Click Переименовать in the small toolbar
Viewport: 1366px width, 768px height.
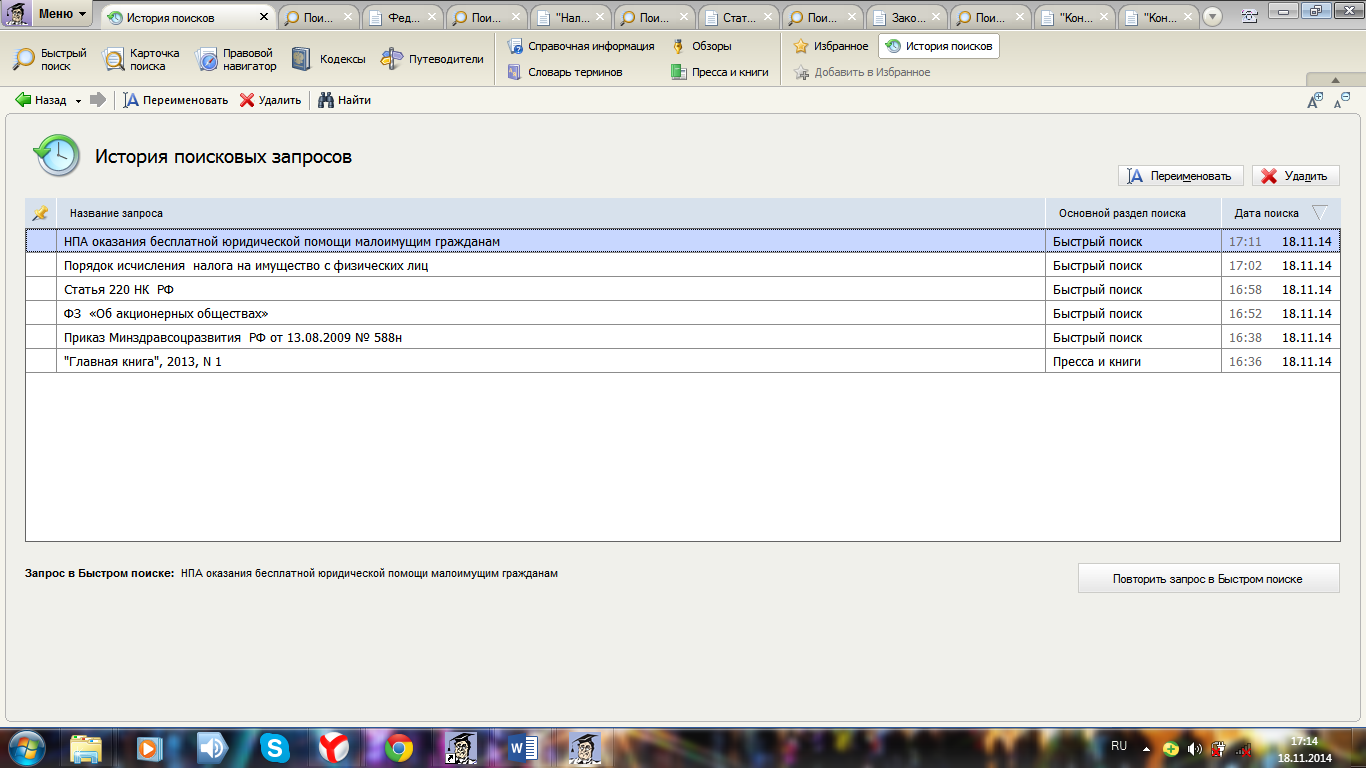tap(176, 100)
